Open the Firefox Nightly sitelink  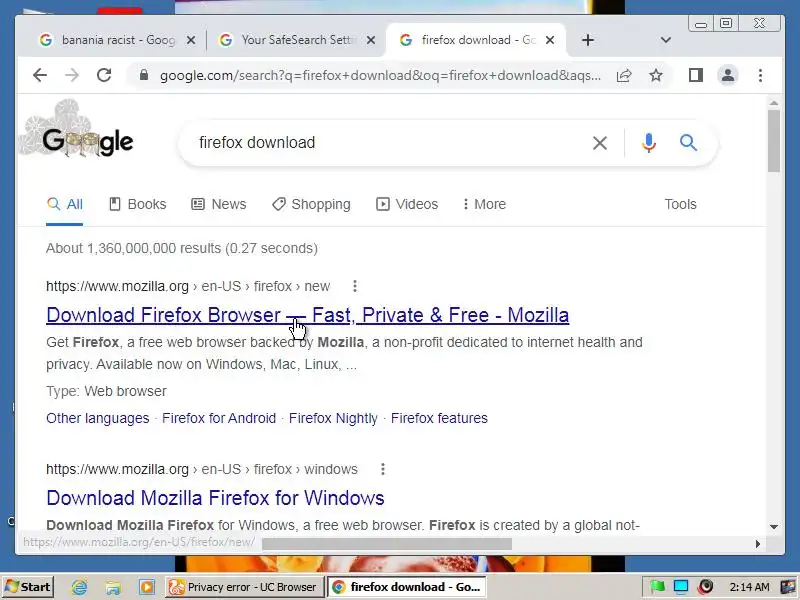click(333, 418)
